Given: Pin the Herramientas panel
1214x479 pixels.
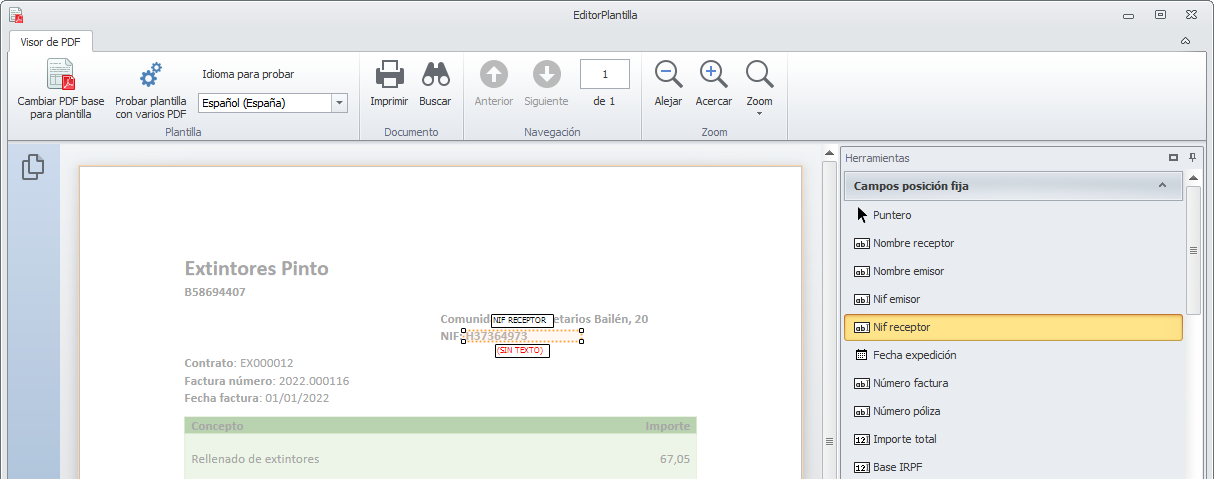Looking at the screenshot, I should coord(1192,157).
